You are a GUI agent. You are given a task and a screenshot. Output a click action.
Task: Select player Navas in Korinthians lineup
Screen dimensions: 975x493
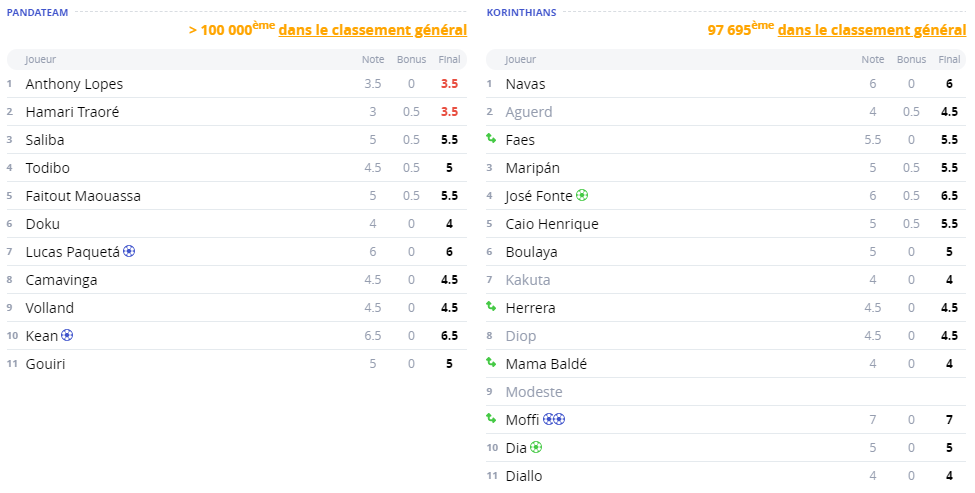[x=525, y=84]
